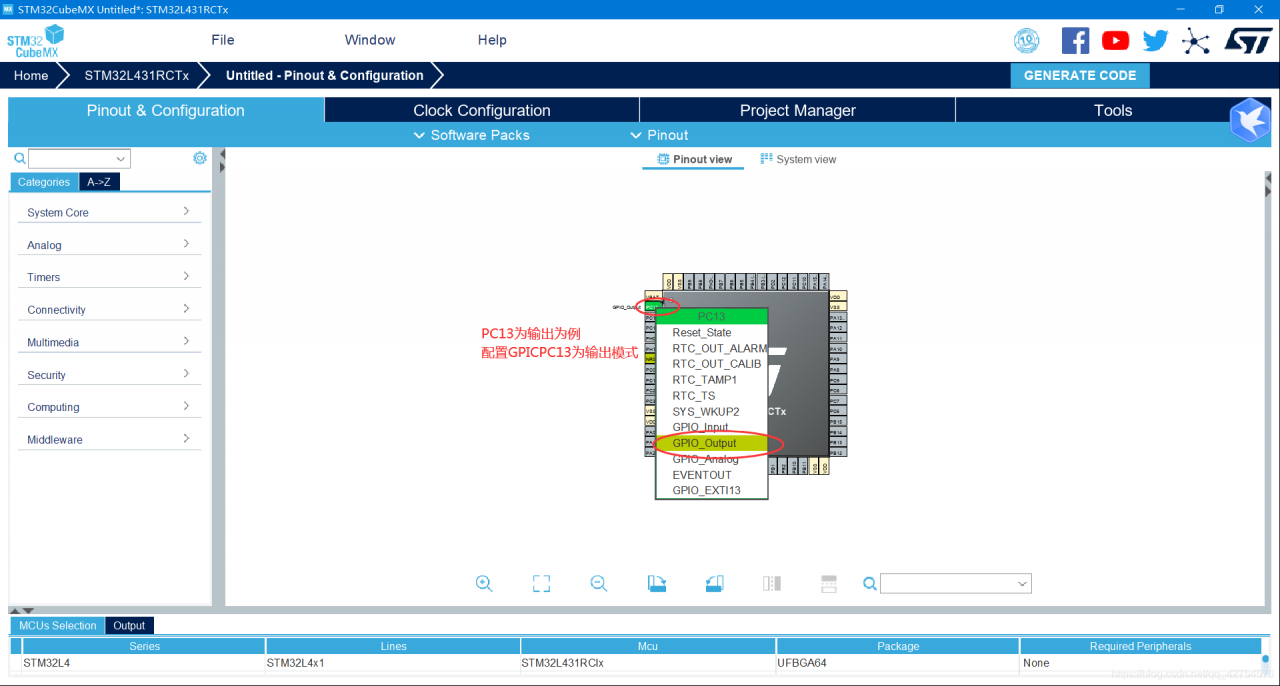
Task: Click the blue bird assistant icon
Action: [x=1249, y=120]
